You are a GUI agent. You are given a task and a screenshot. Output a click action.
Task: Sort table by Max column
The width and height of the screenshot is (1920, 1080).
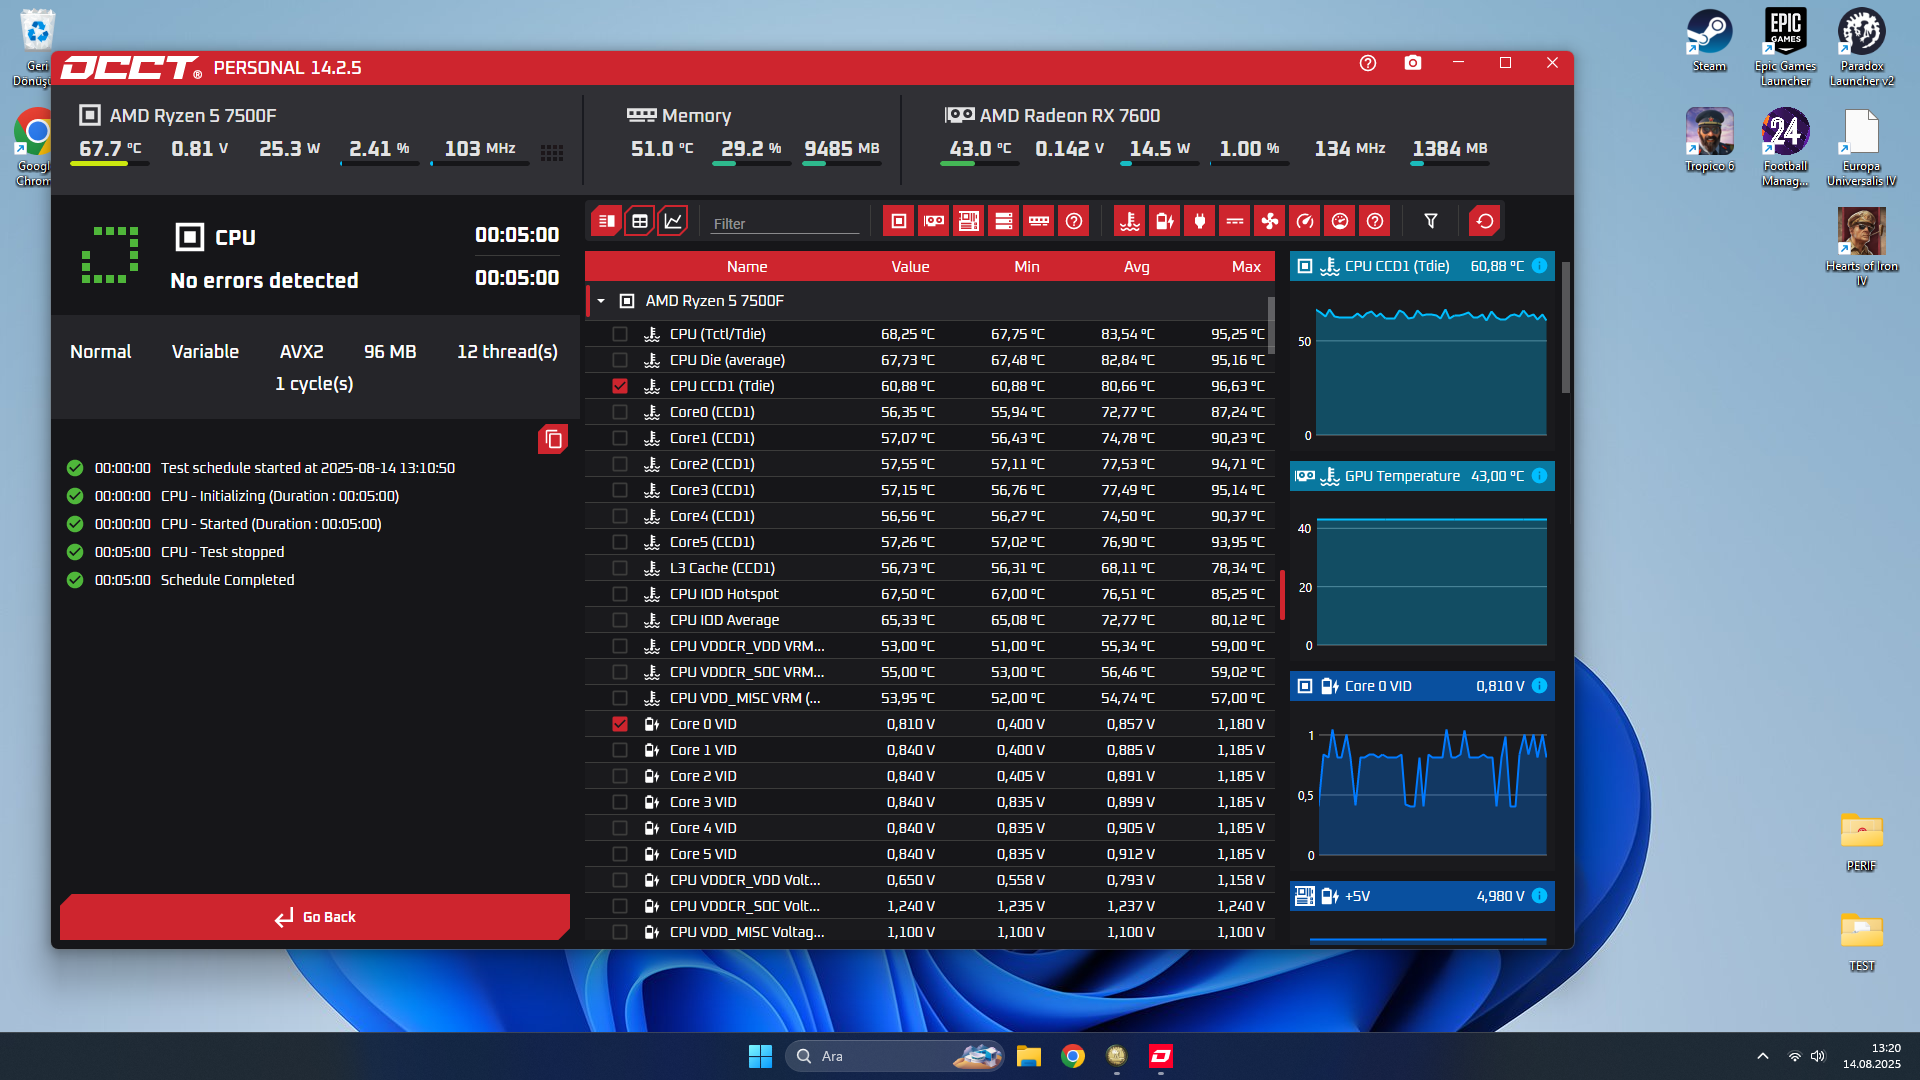(1246, 267)
